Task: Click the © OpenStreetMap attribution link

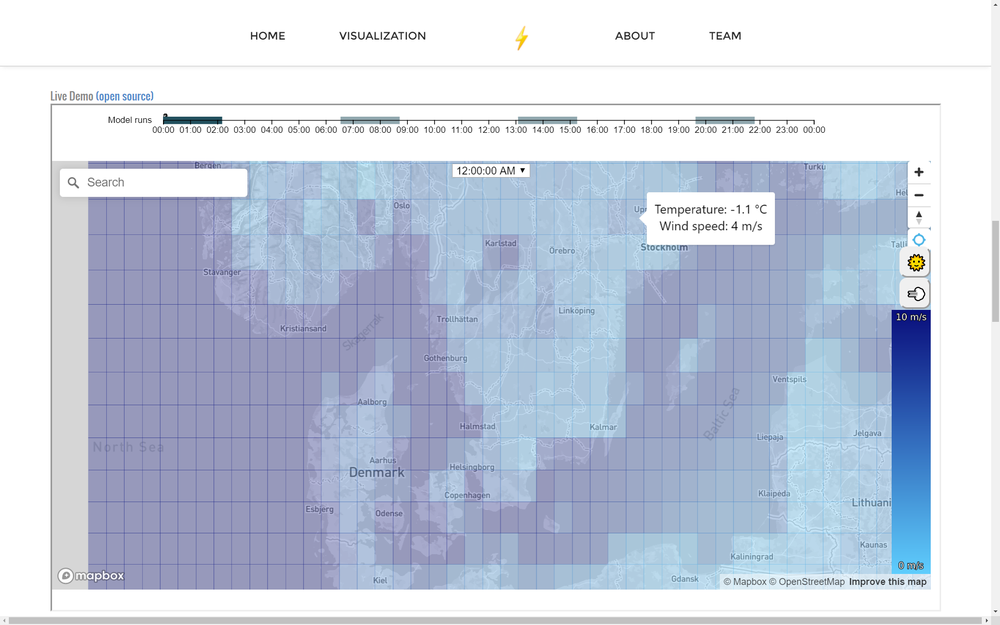Action: click(807, 582)
